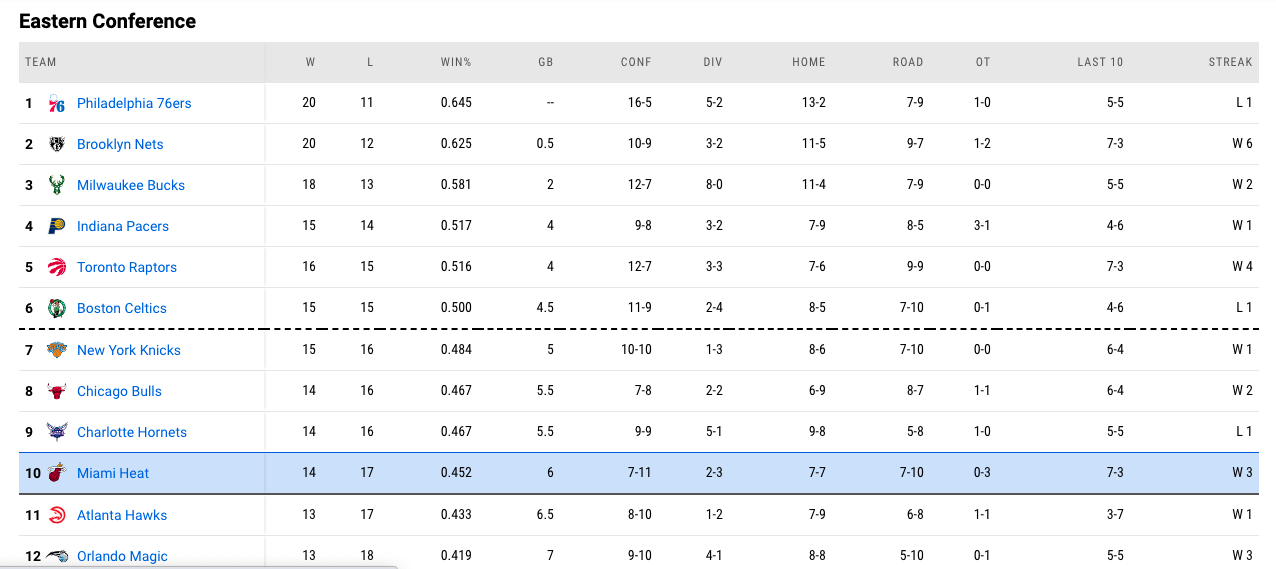This screenshot has width=1276, height=569.
Task: Click the Brooklyn Nets team logo
Action: (57, 144)
